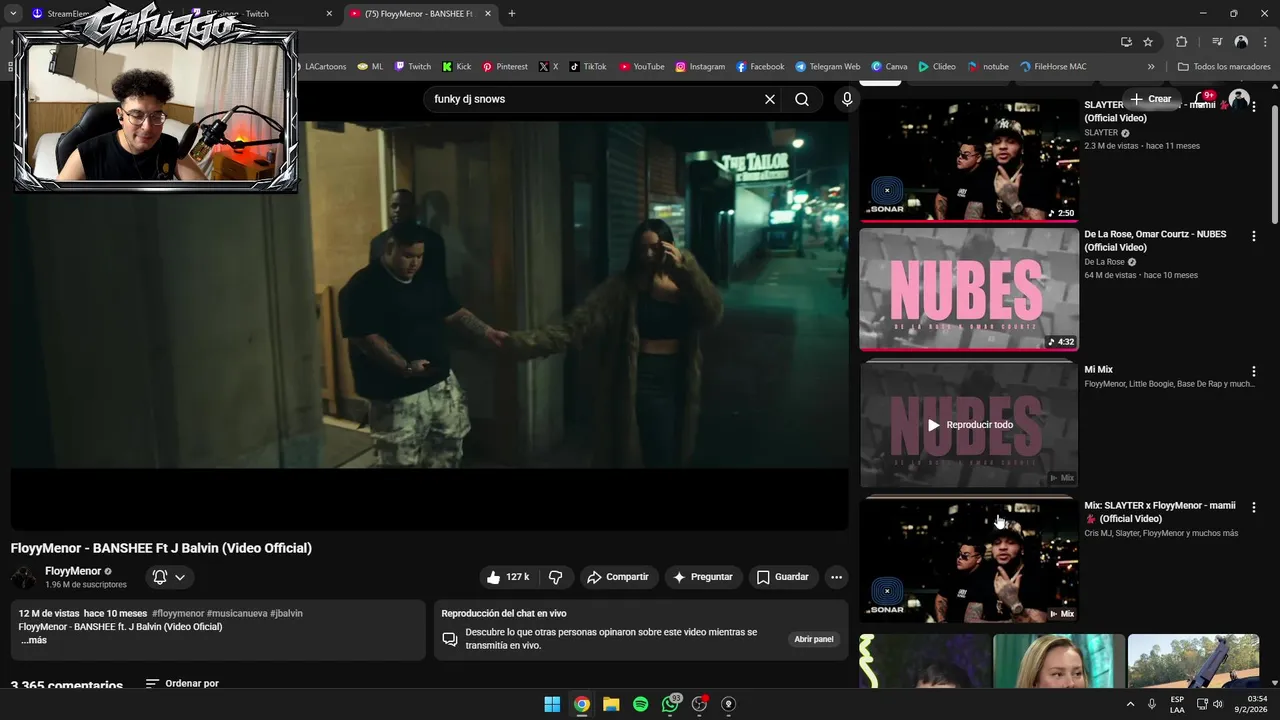
Task: Play all of Mi Mix playlist
Action: click(x=969, y=425)
